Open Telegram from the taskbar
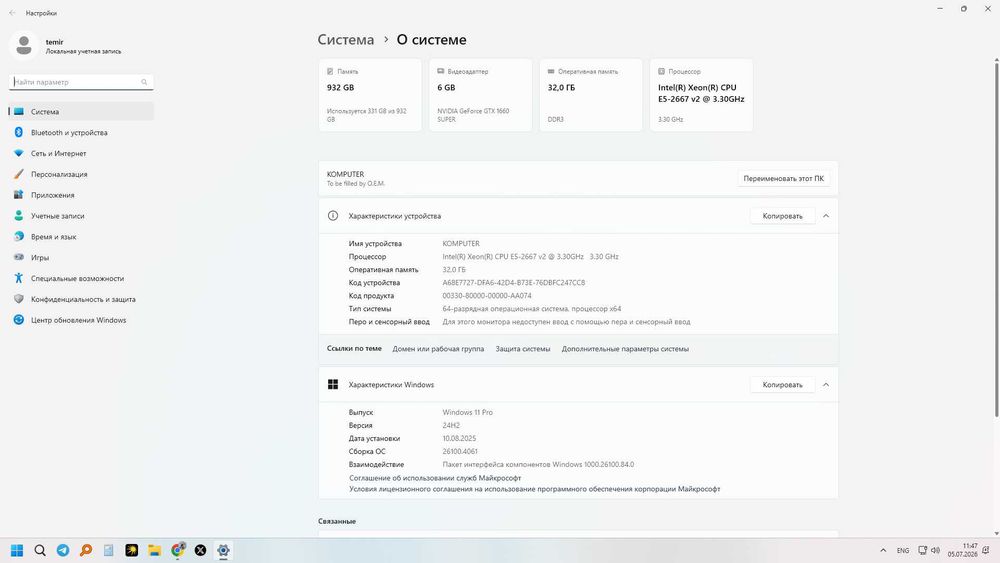The image size is (1000, 563). click(x=63, y=550)
